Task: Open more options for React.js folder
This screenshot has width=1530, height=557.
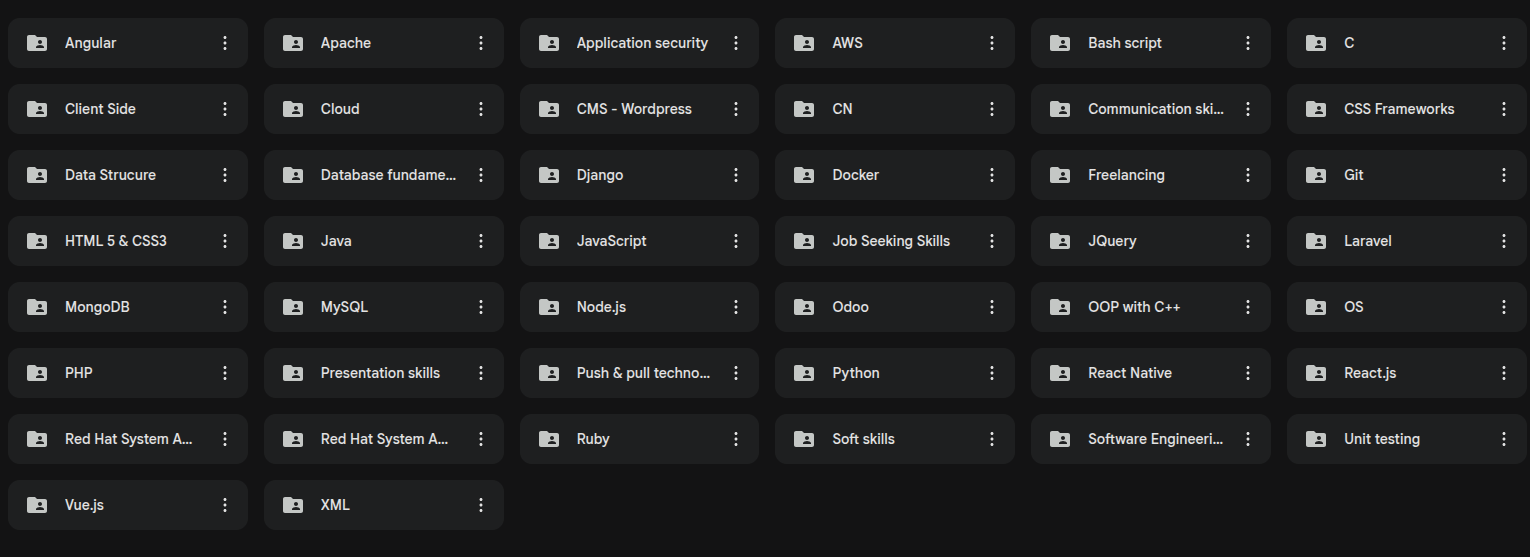Action: tap(1504, 373)
